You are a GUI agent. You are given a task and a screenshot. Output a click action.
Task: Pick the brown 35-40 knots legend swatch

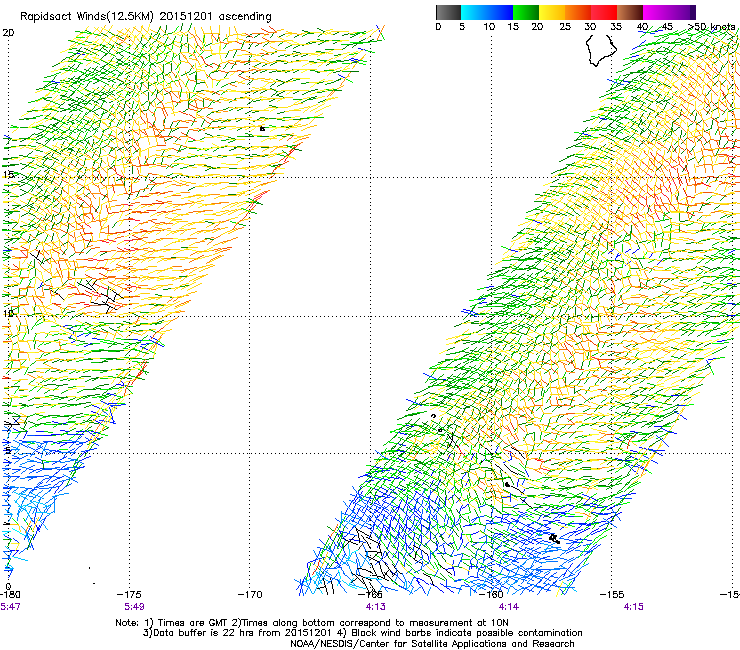[630, 12]
